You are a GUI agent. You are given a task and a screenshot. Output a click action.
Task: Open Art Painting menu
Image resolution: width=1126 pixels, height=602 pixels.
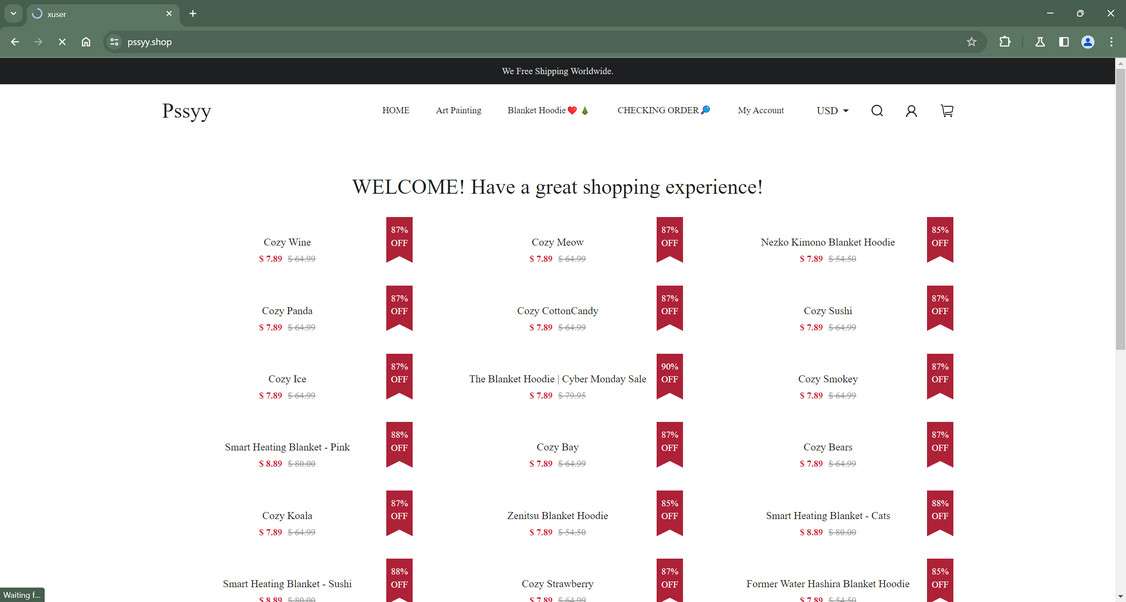[458, 111]
